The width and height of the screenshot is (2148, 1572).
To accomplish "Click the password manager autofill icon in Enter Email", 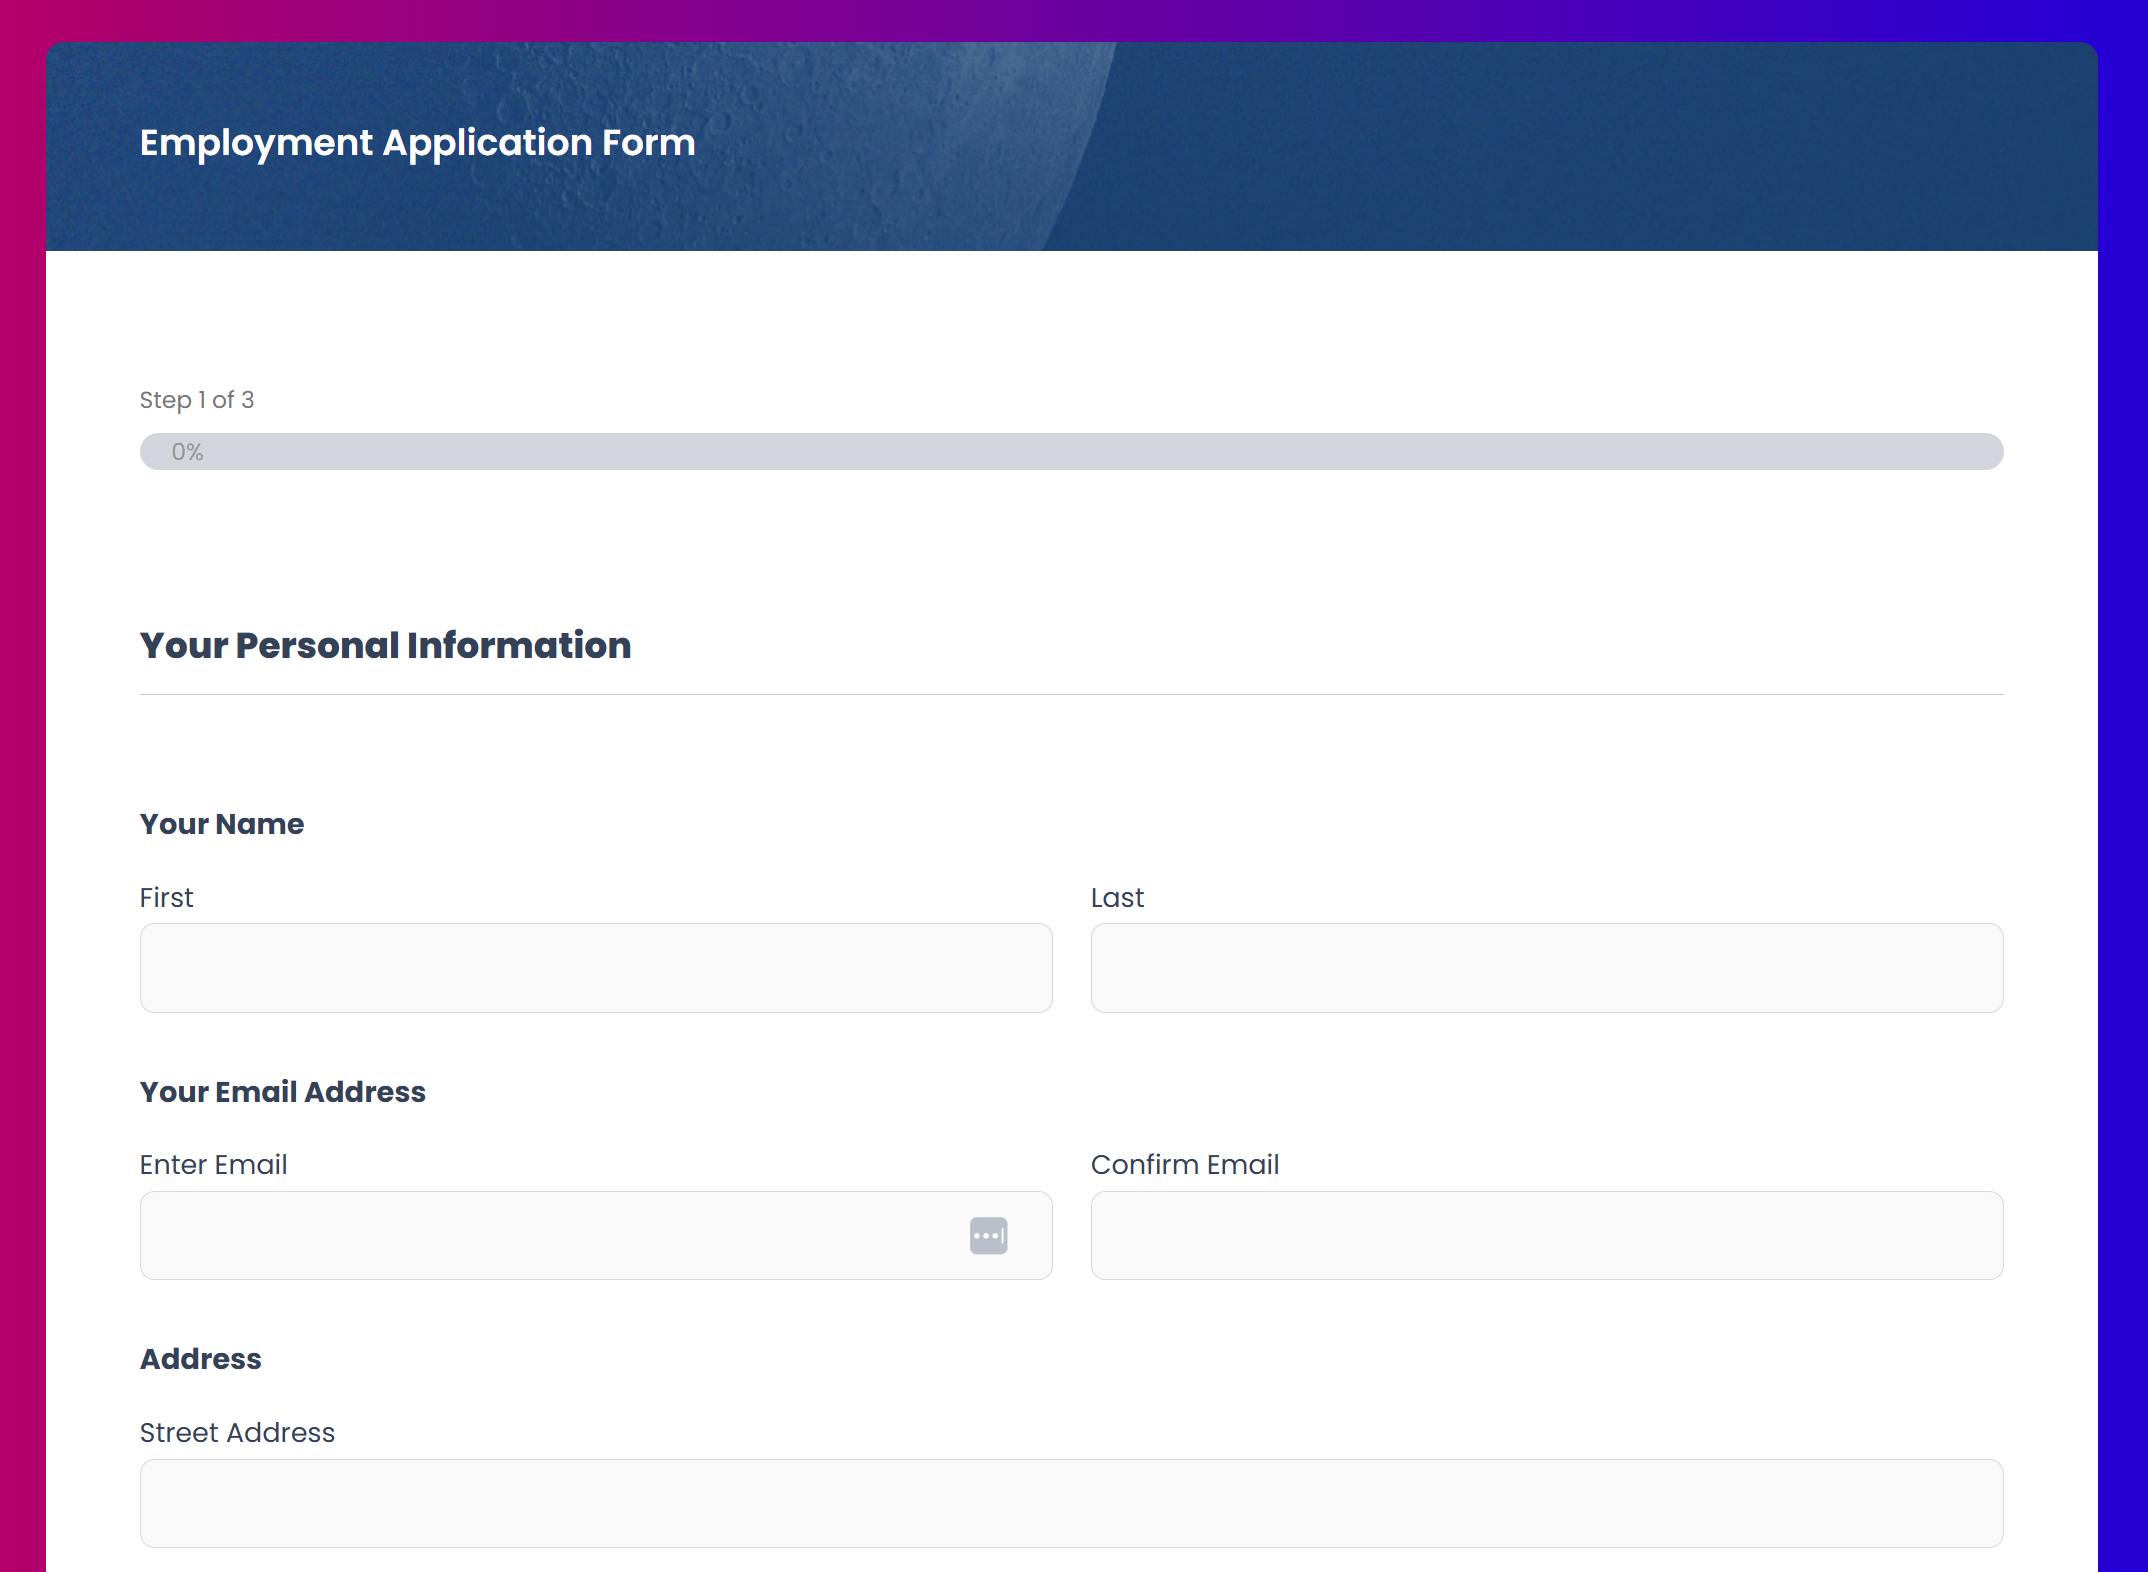I will pos(987,1235).
